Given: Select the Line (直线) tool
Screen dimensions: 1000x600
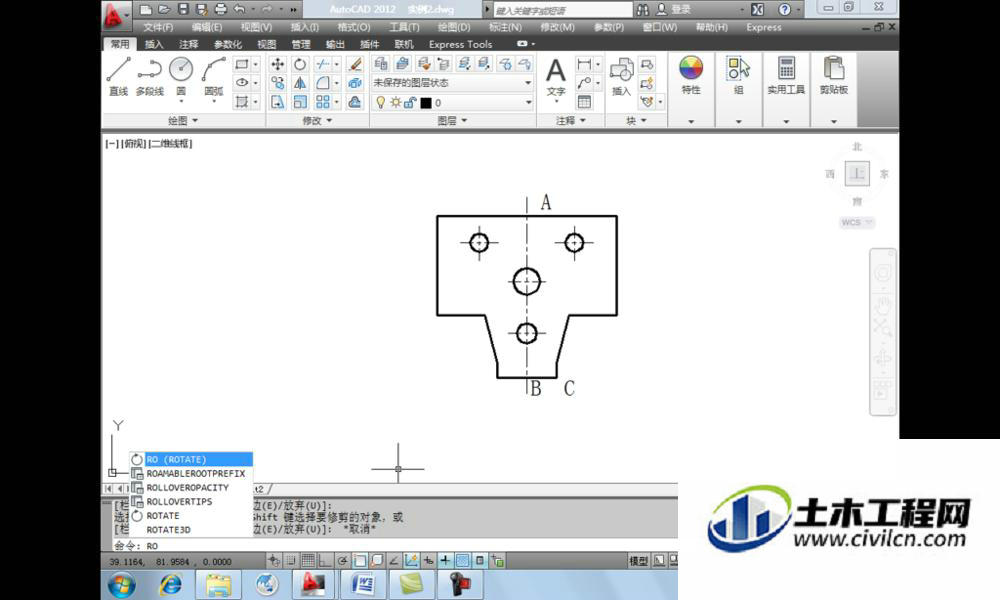Looking at the screenshot, I should (118, 76).
